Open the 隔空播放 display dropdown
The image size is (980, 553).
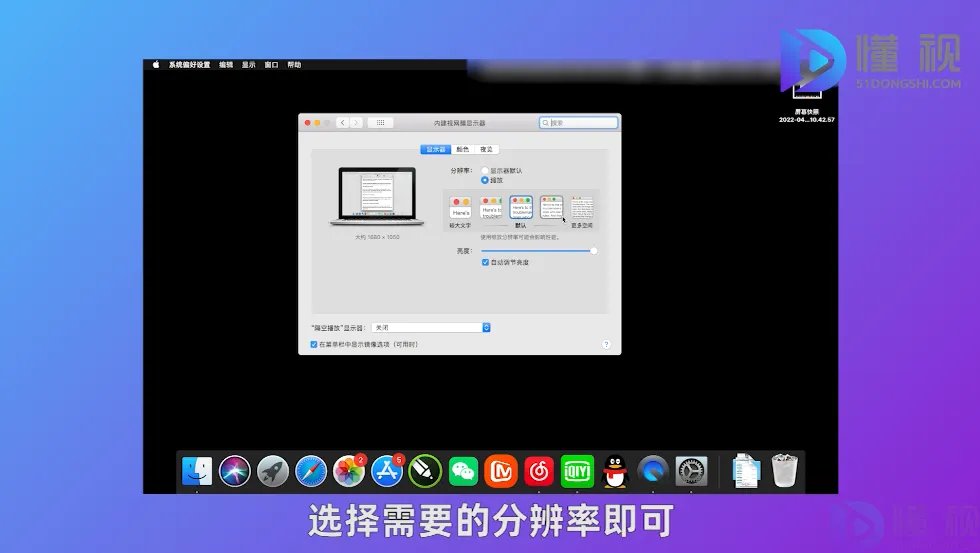click(431, 327)
